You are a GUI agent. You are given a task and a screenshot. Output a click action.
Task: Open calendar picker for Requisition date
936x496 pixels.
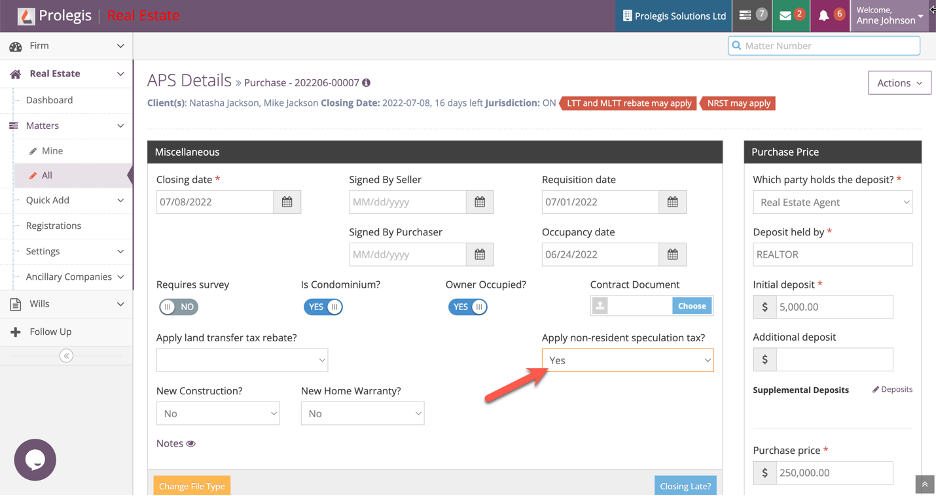(x=673, y=202)
